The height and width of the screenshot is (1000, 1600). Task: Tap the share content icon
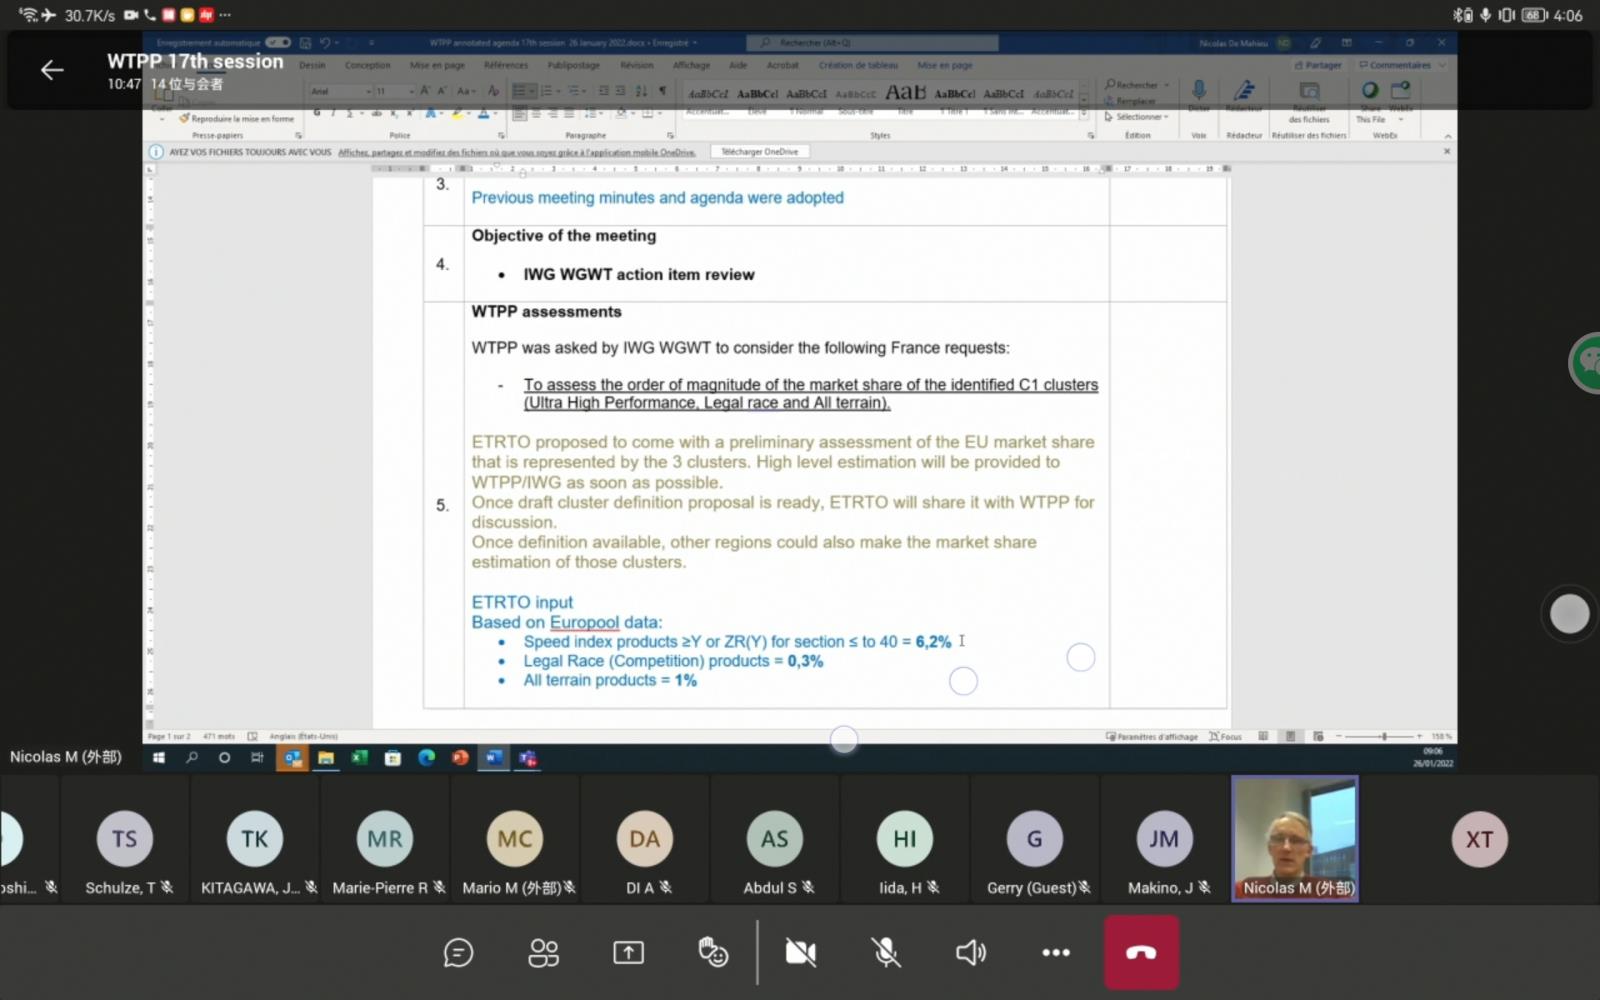pyautogui.click(x=628, y=953)
